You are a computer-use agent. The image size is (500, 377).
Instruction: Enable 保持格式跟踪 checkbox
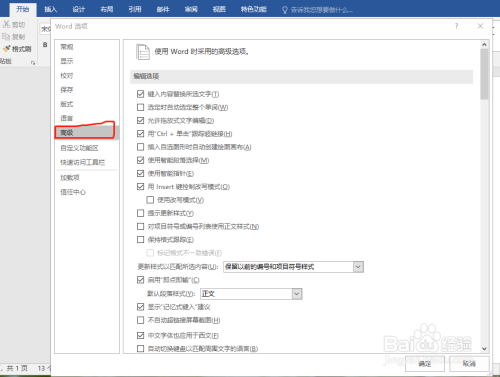141,239
